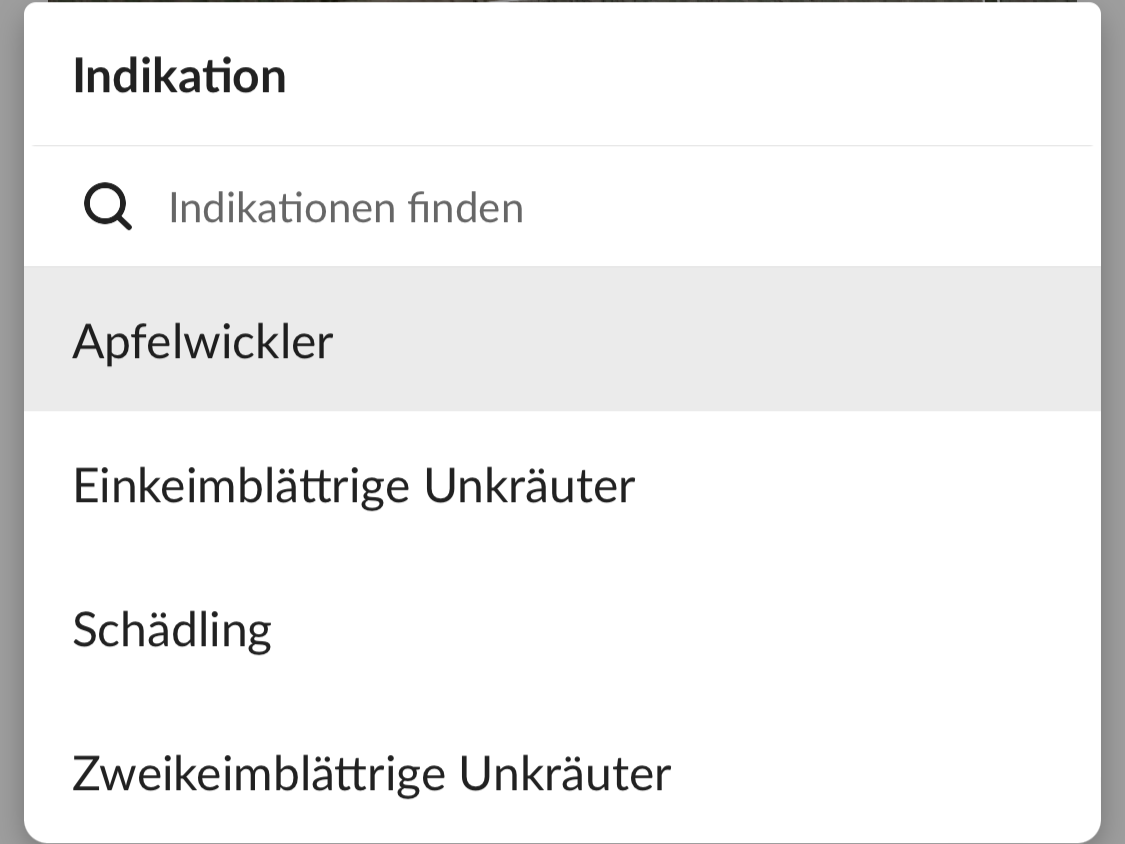Screen dimensions: 1125x844
Task: Click the 'Indikation' dialog heading
Action: [x=179, y=77]
